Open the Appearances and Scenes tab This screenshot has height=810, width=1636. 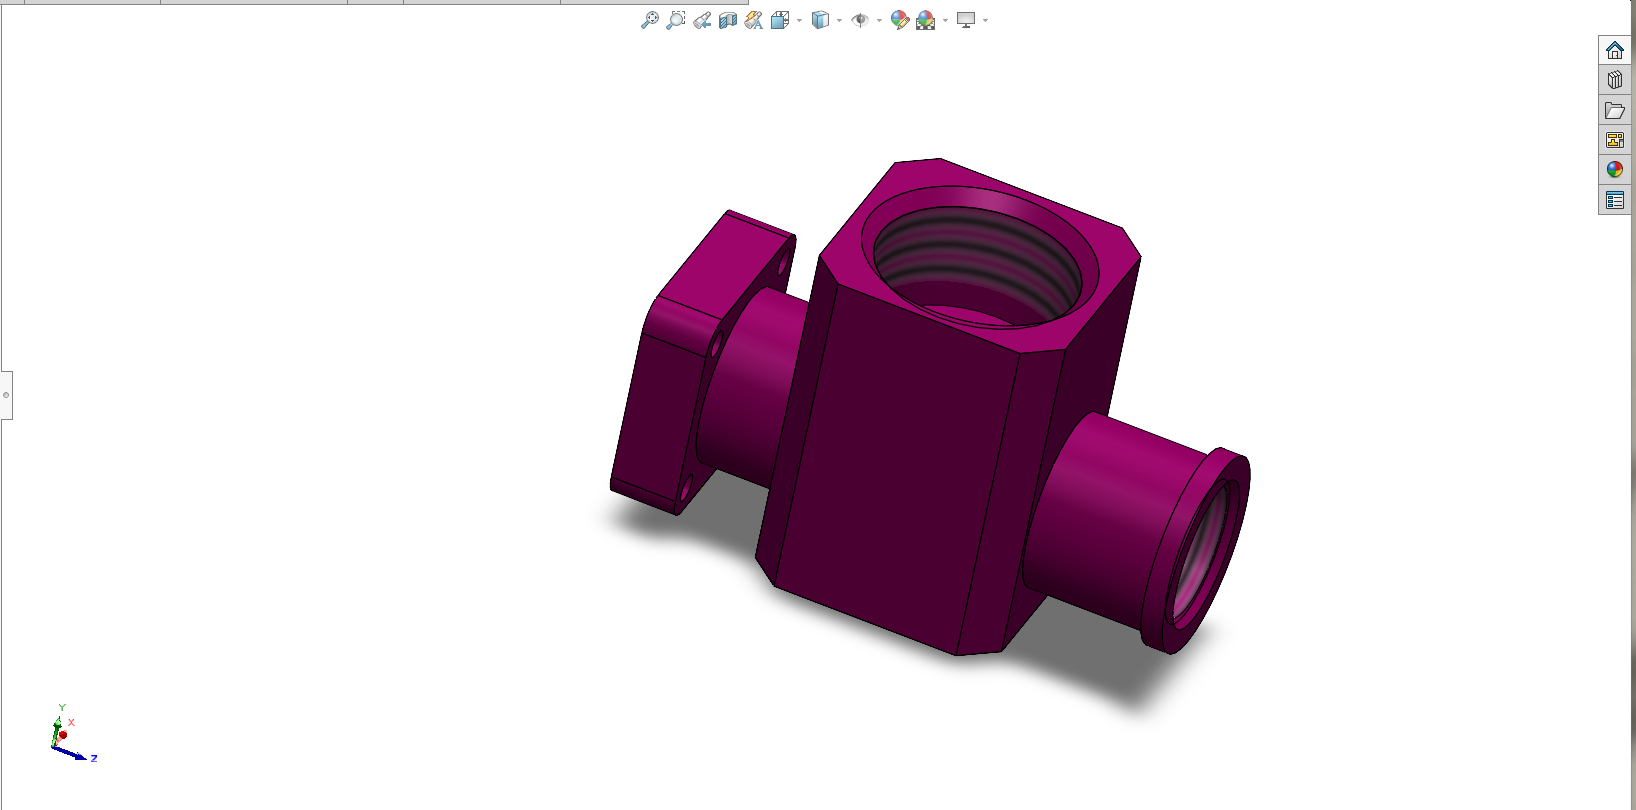1615,170
